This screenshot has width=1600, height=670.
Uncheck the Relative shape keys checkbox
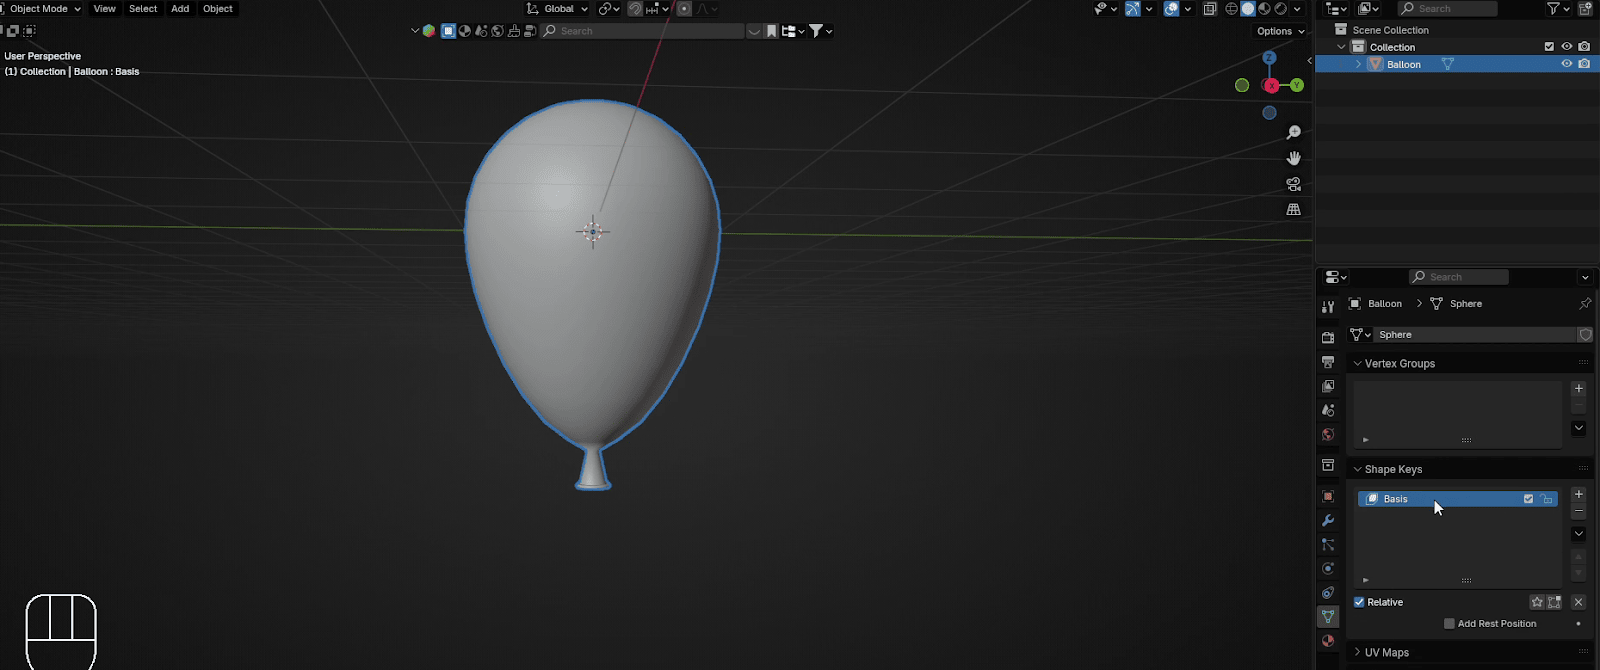click(1359, 602)
